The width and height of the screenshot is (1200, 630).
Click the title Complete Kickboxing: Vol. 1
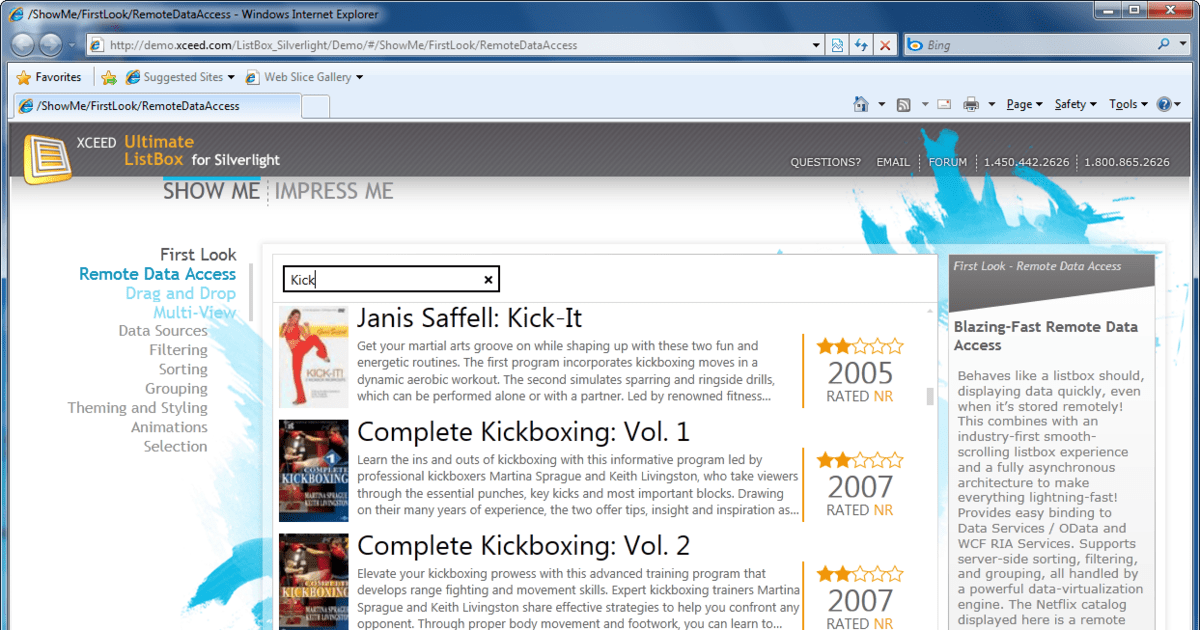tap(523, 432)
